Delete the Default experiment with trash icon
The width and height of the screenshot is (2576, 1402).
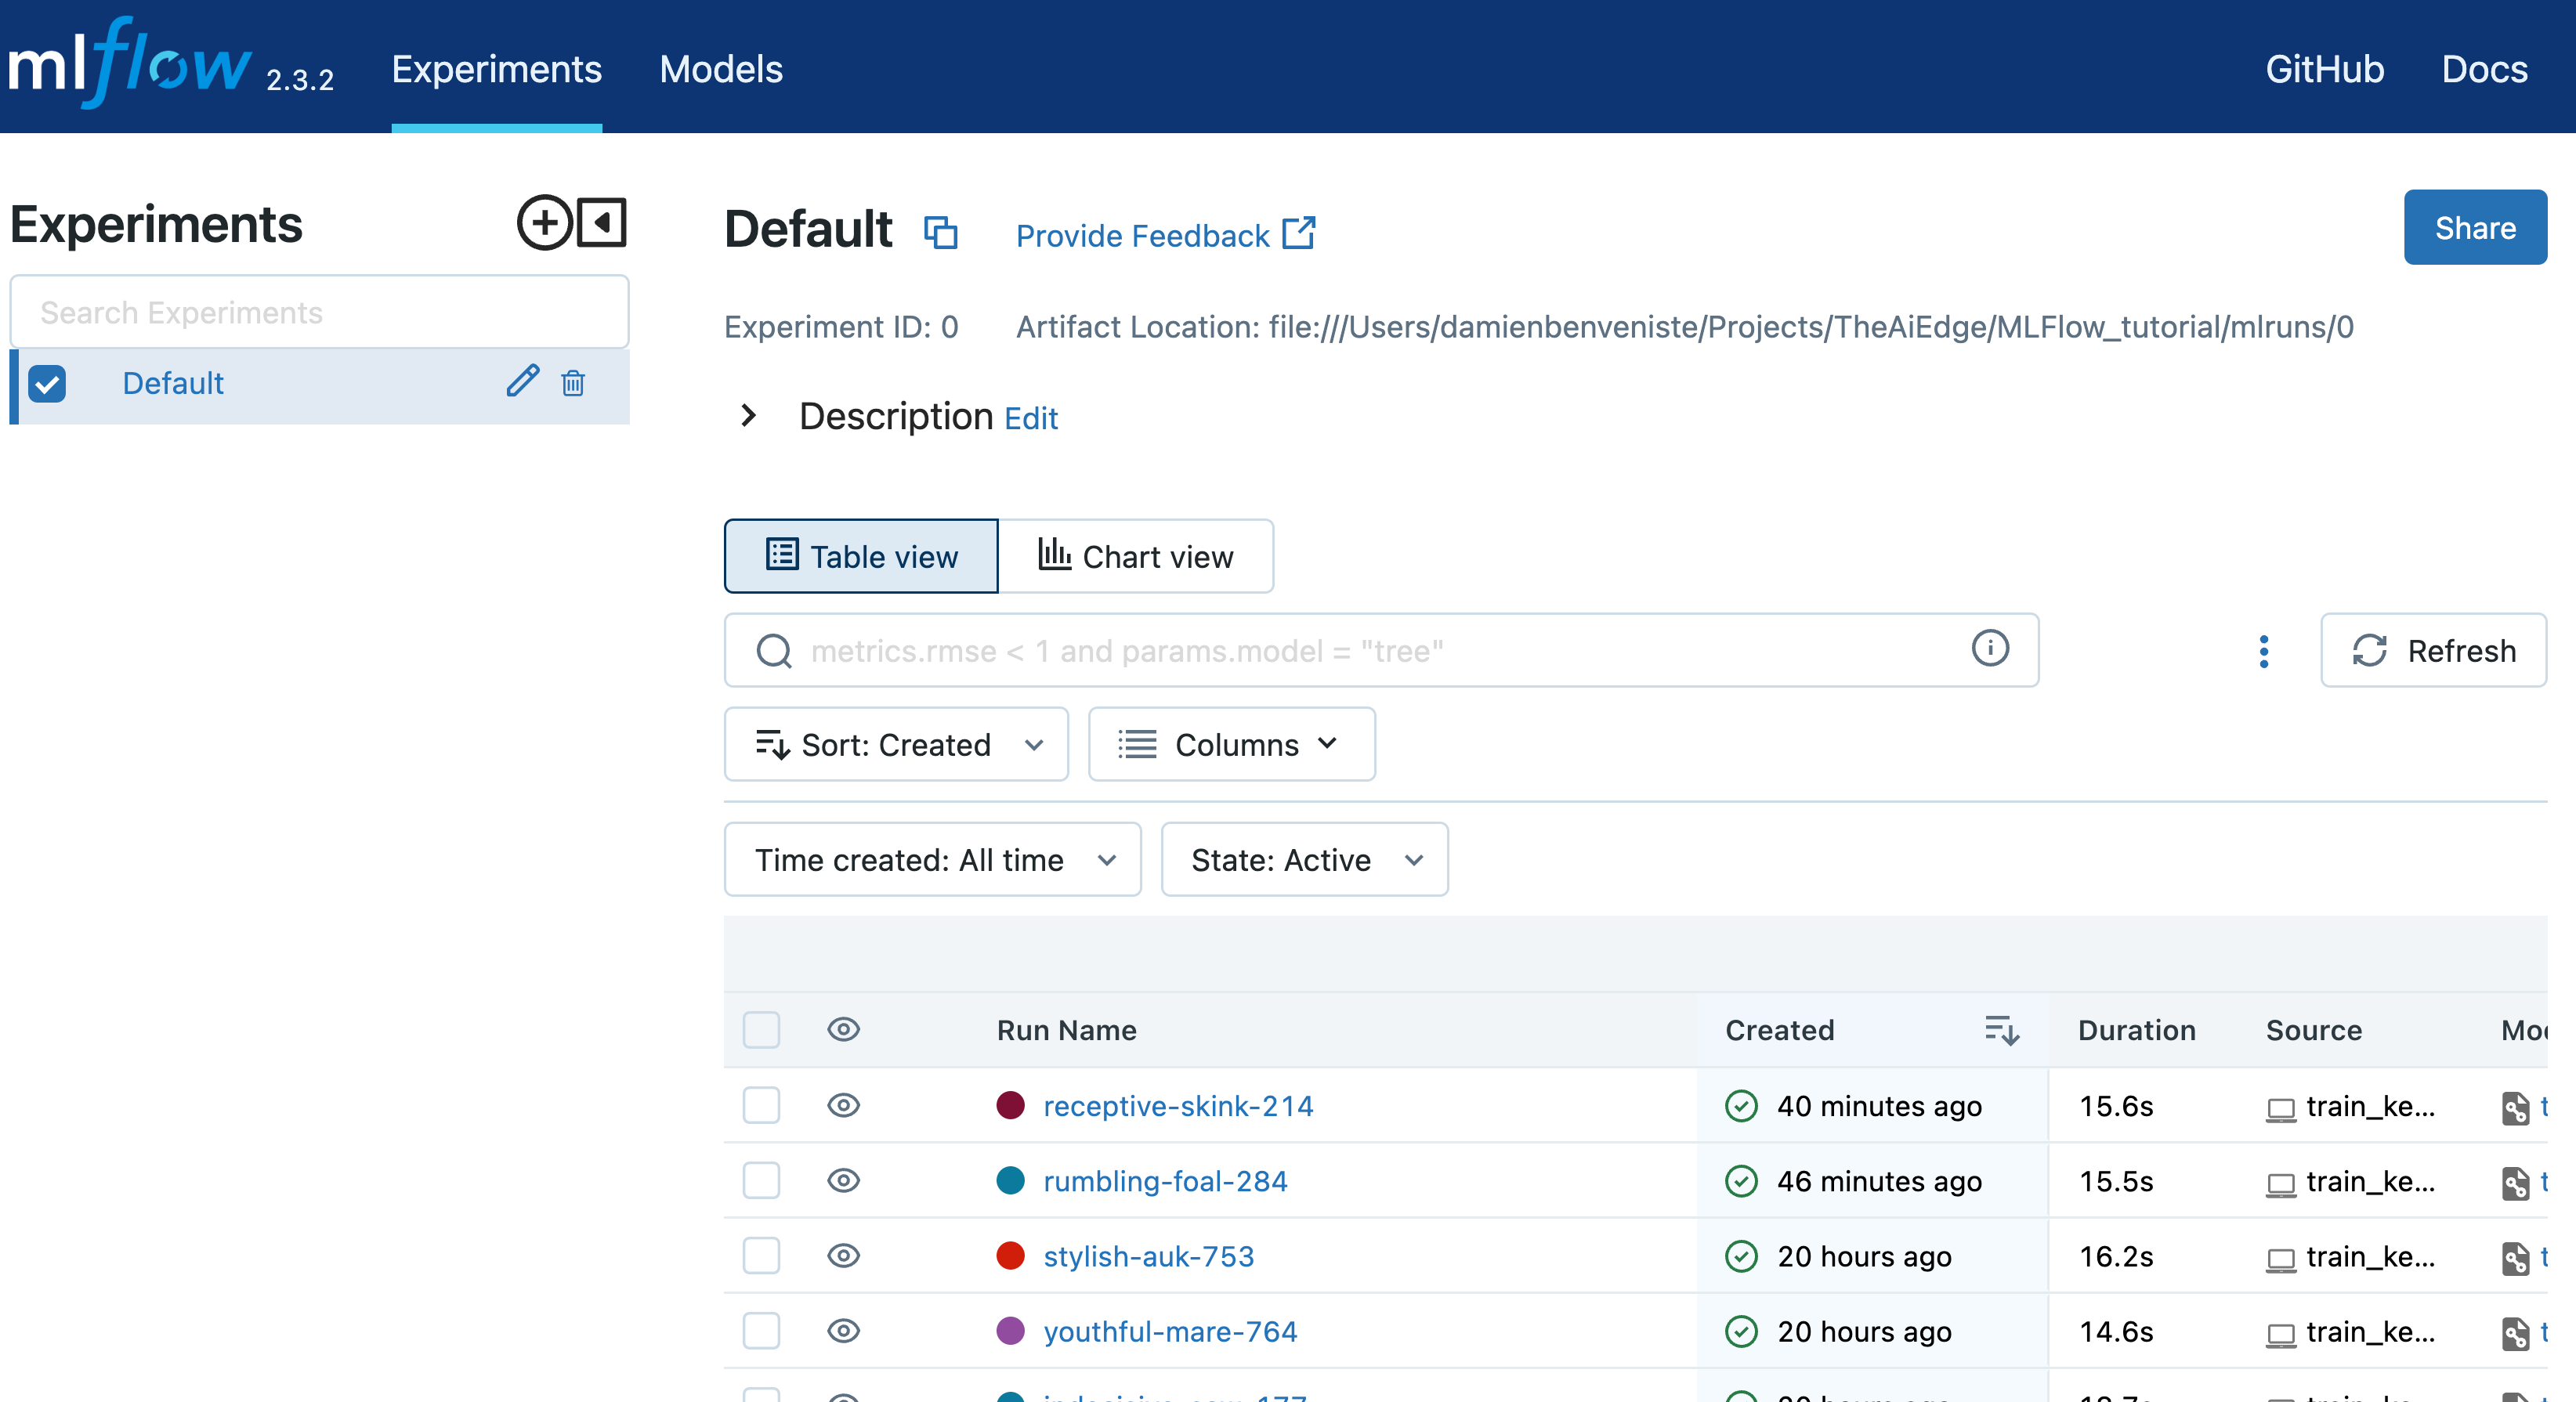[x=573, y=383]
